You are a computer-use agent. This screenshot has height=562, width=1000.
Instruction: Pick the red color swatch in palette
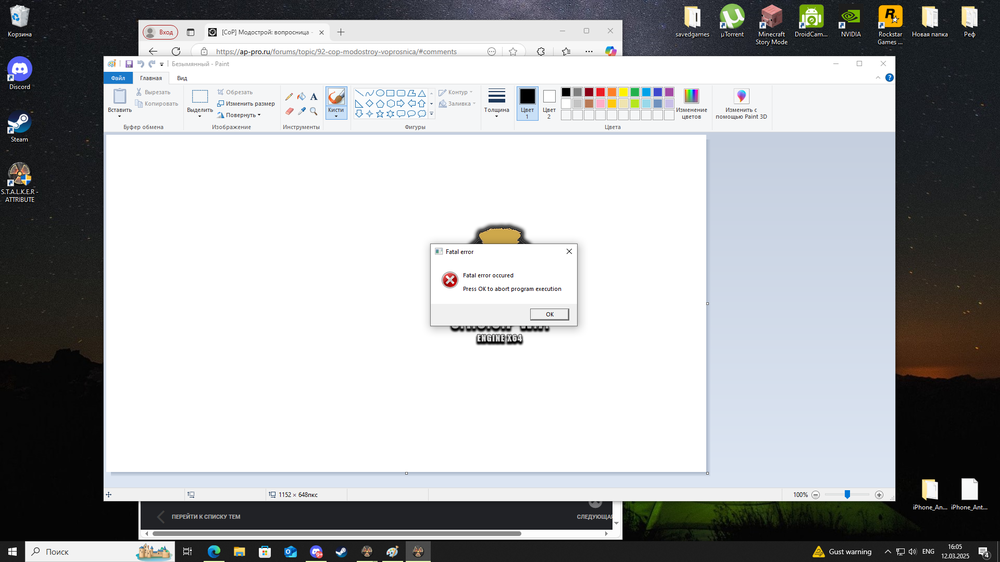[x=601, y=92]
